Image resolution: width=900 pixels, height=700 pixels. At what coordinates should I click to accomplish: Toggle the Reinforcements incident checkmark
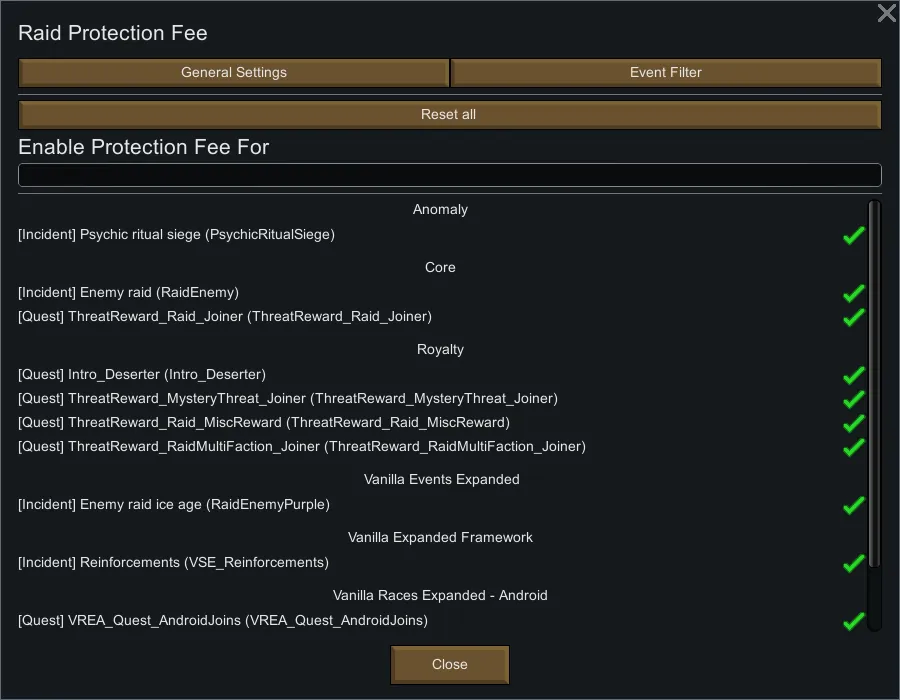[x=853, y=563]
